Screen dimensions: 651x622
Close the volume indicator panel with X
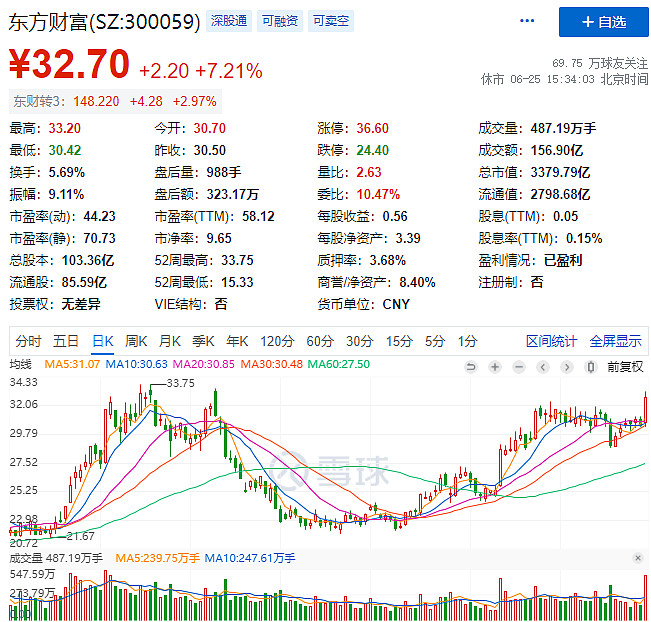(x=638, y=558)
